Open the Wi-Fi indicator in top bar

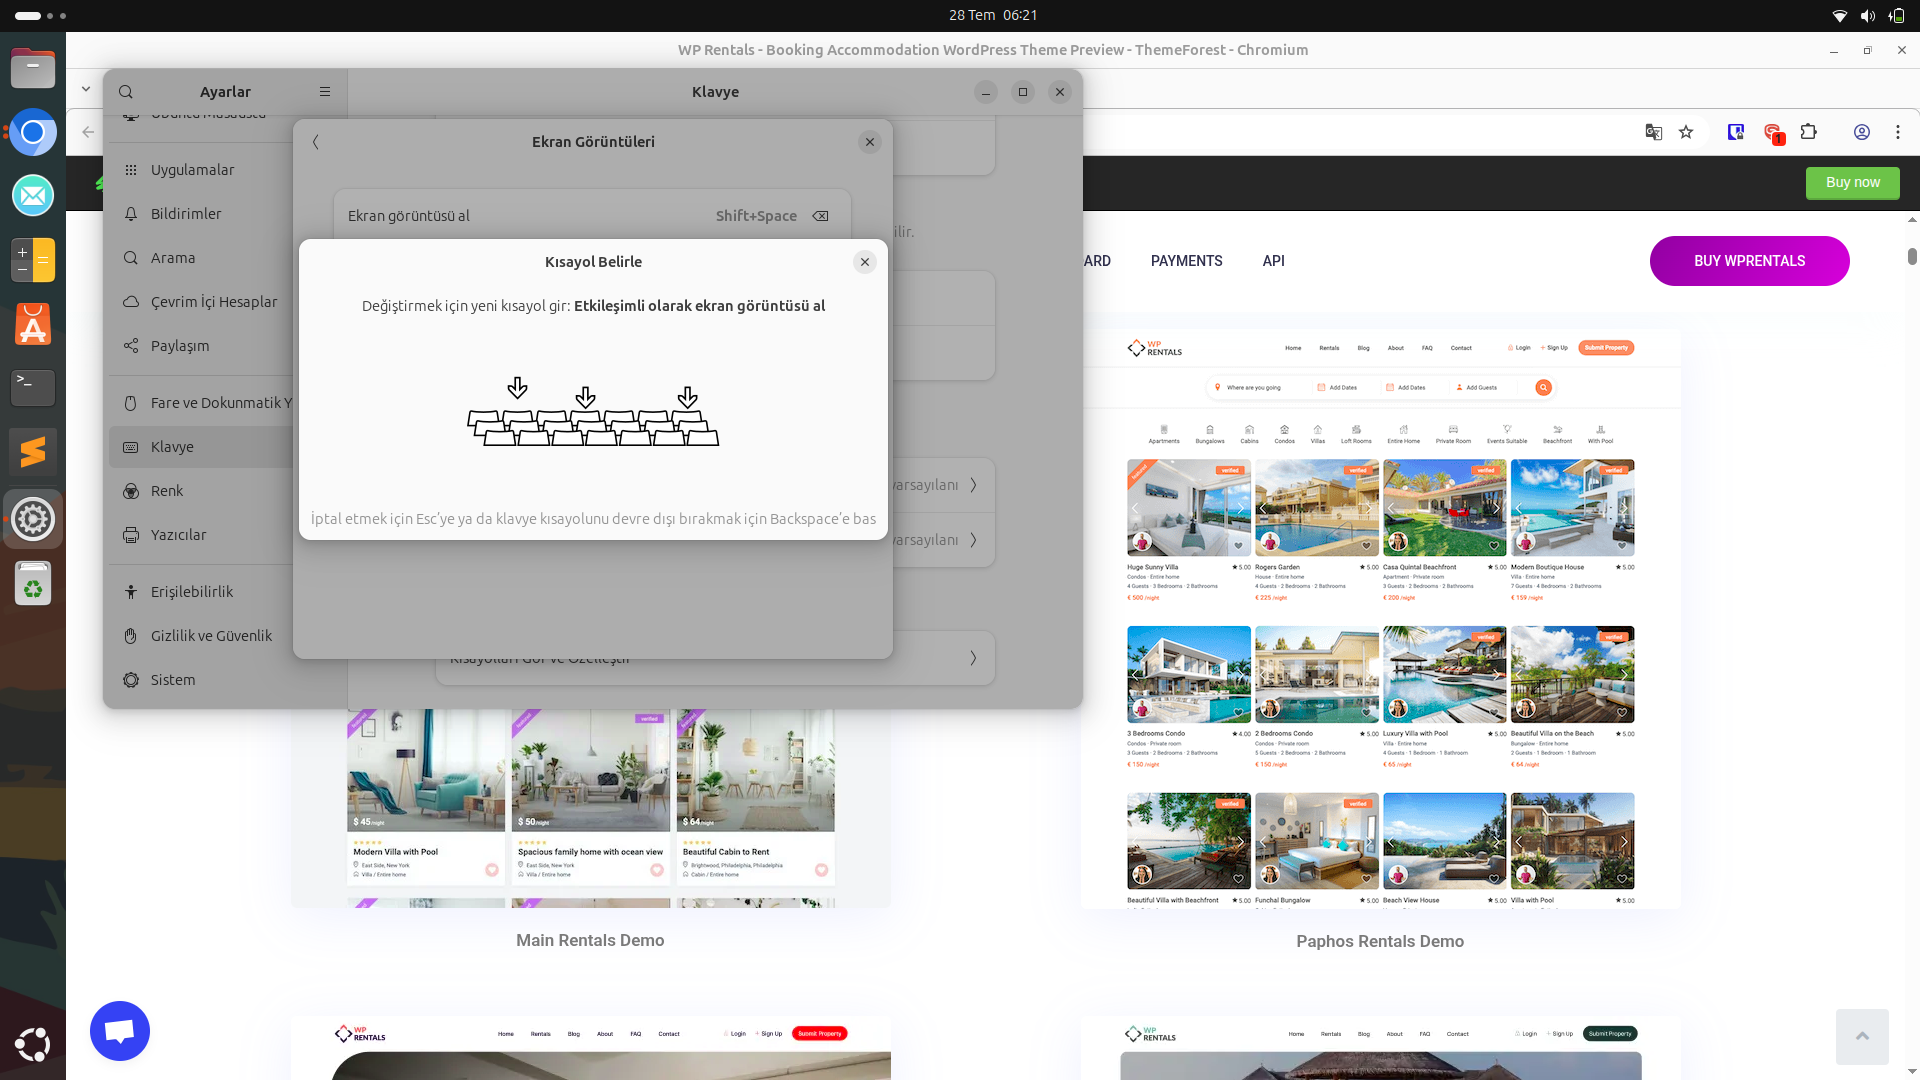tap(1839, 16)
